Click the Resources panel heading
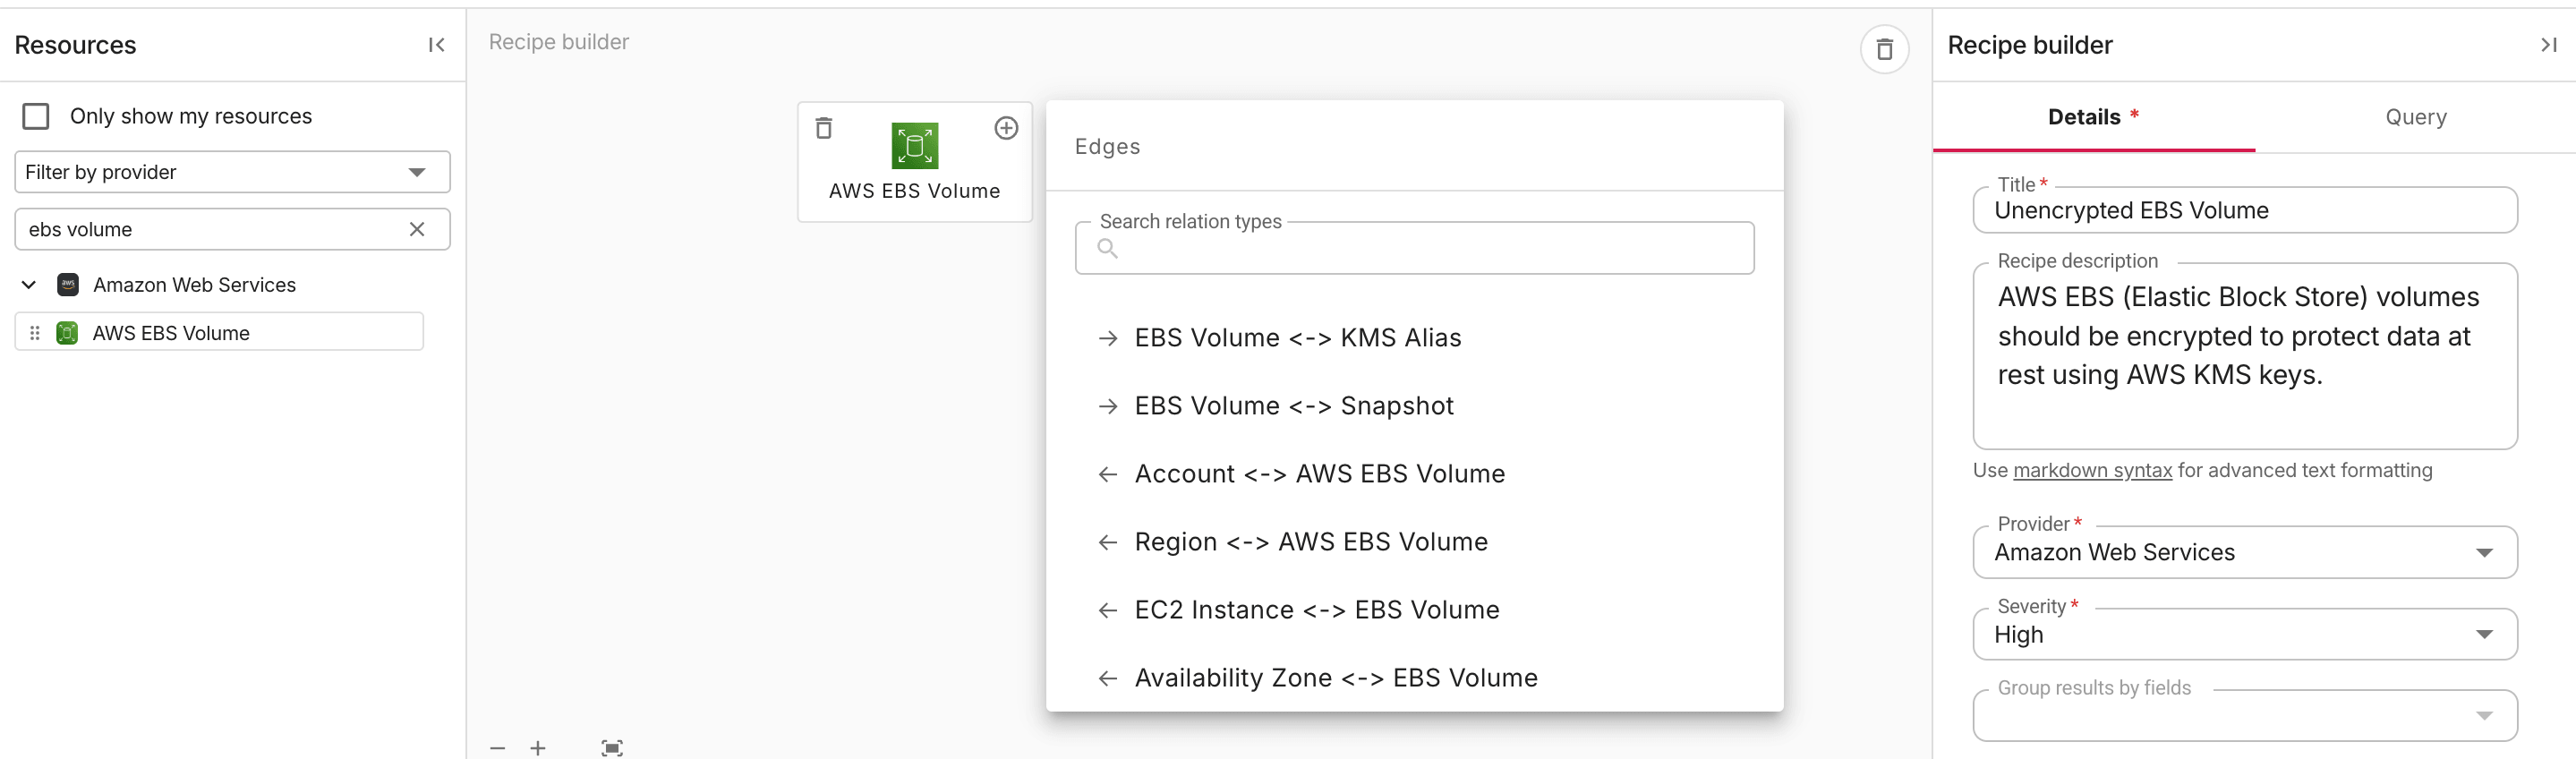Viewport: 2576px width, 759px height. [75, 45]
